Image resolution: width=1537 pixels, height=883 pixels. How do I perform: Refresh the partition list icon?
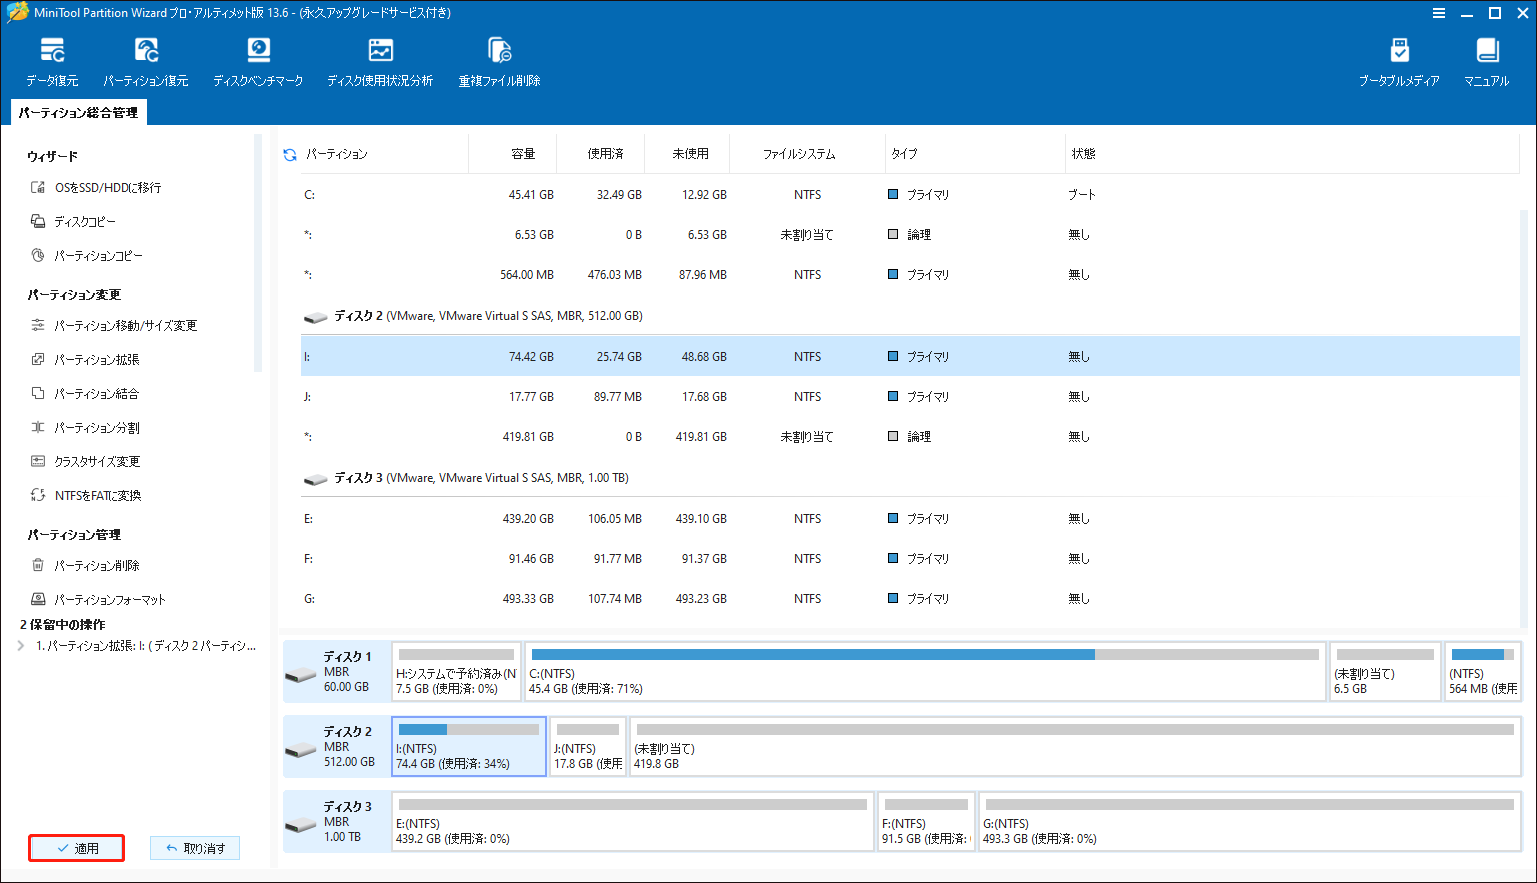(290, 154)
